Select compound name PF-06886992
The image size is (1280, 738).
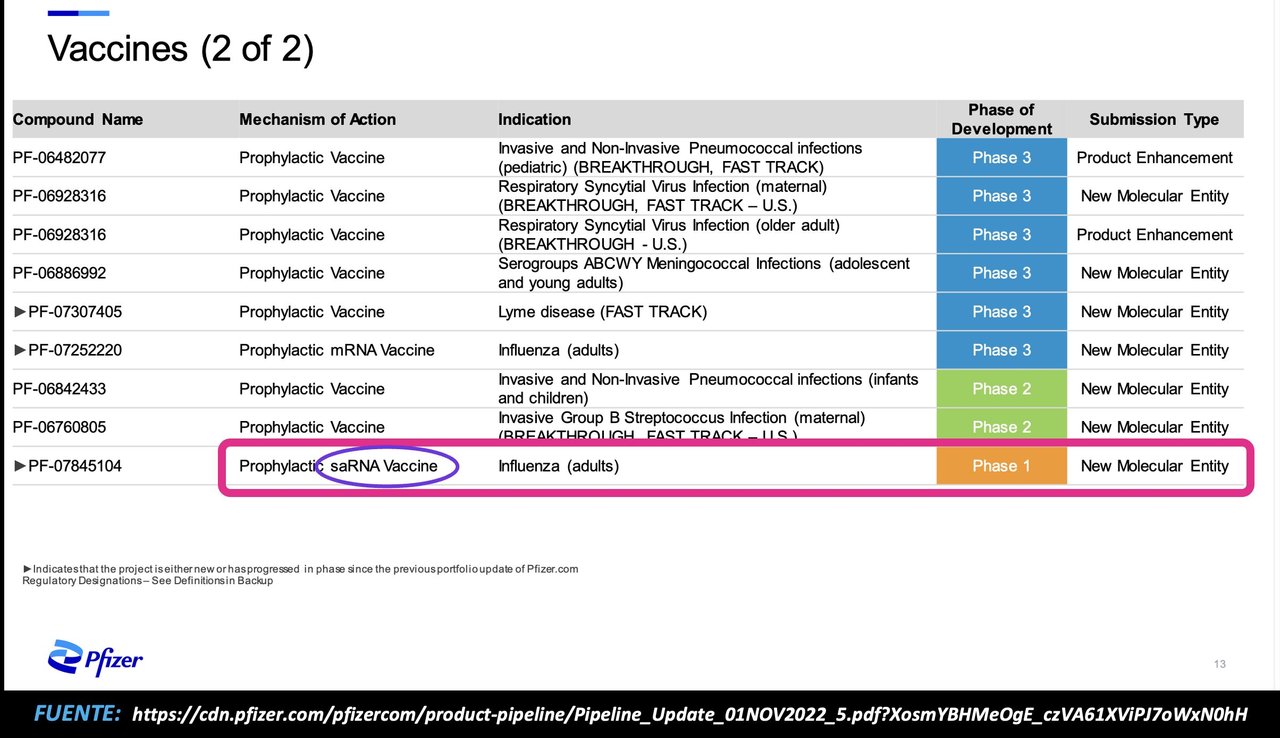pos(59,273)
